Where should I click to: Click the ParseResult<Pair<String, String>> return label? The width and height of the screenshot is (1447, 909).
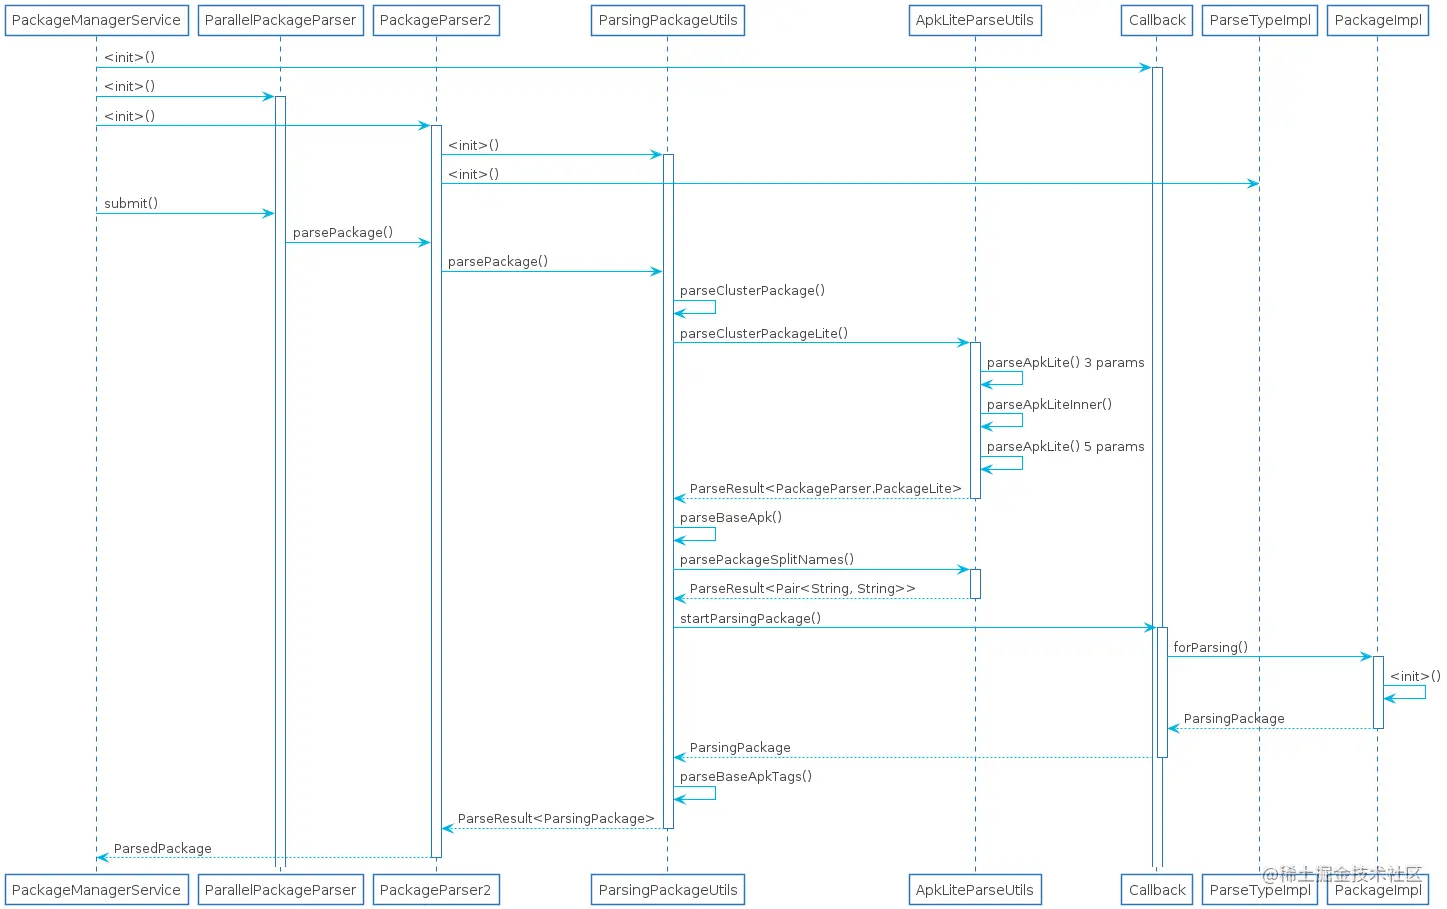pyautogui.click(x=803, y=588)
